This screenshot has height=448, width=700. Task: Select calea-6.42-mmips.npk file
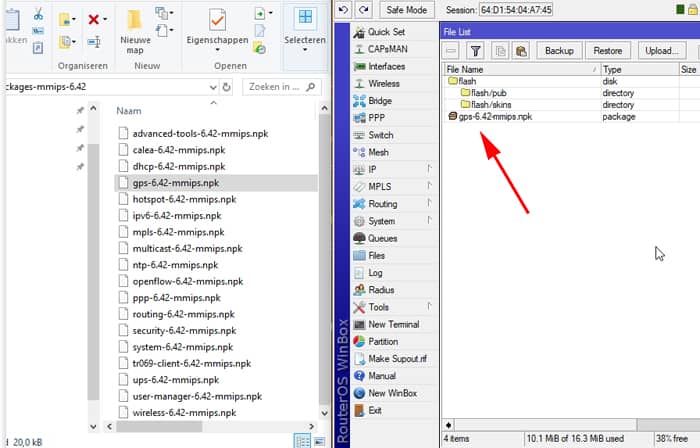[179, 150]
